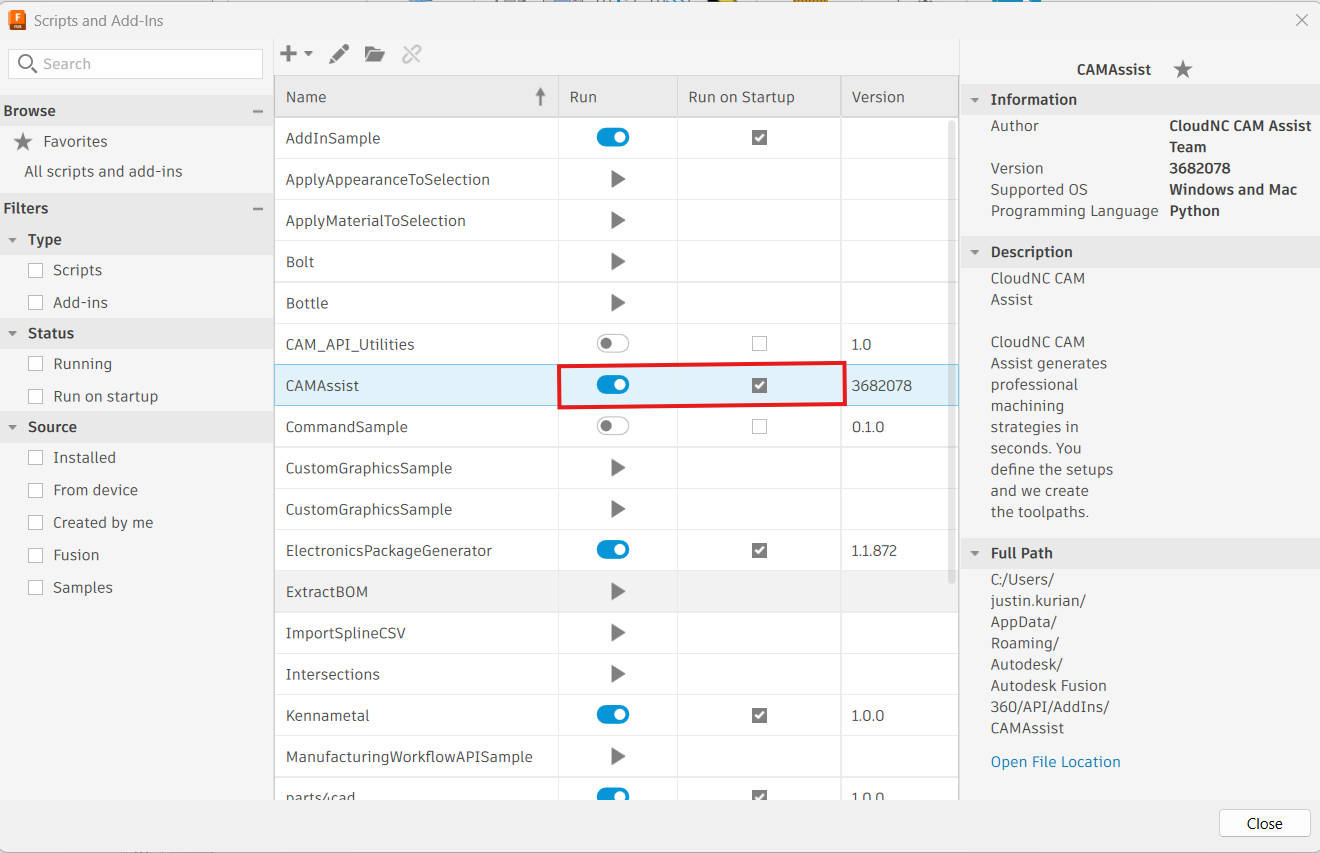
Task: Click the pencil Edit icon in toolbar
Action: [x=339, y=54]
